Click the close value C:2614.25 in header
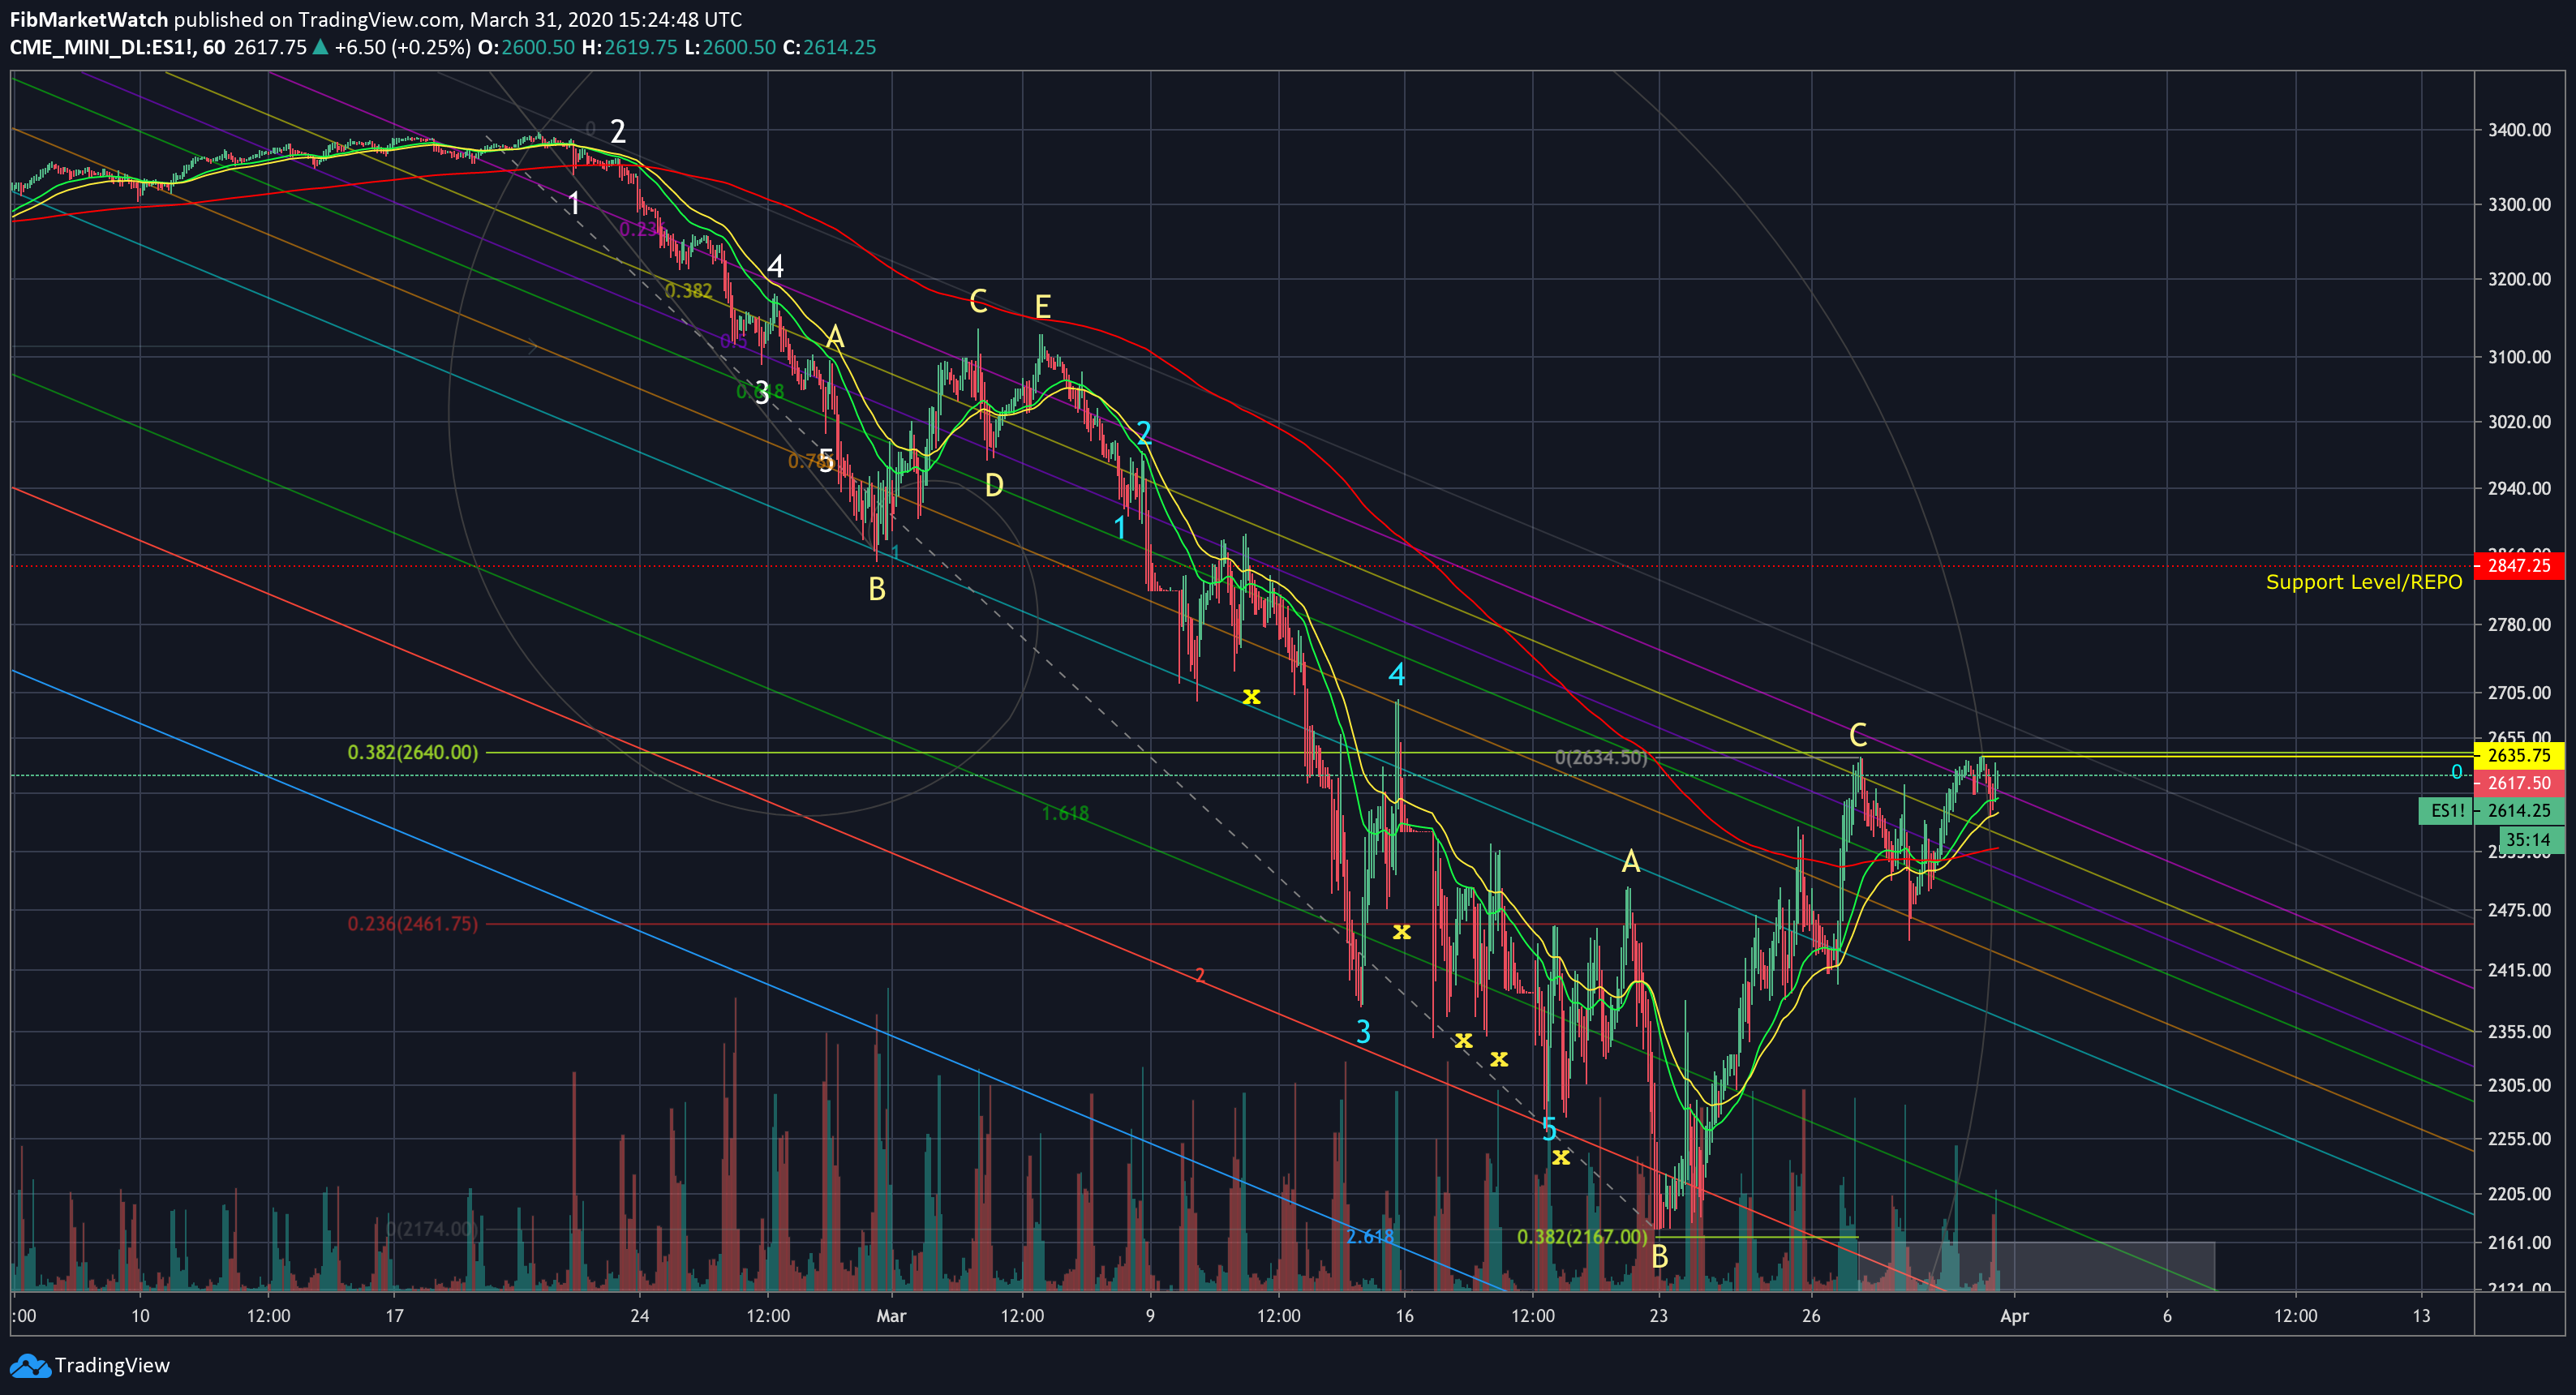 pos(829,47)
